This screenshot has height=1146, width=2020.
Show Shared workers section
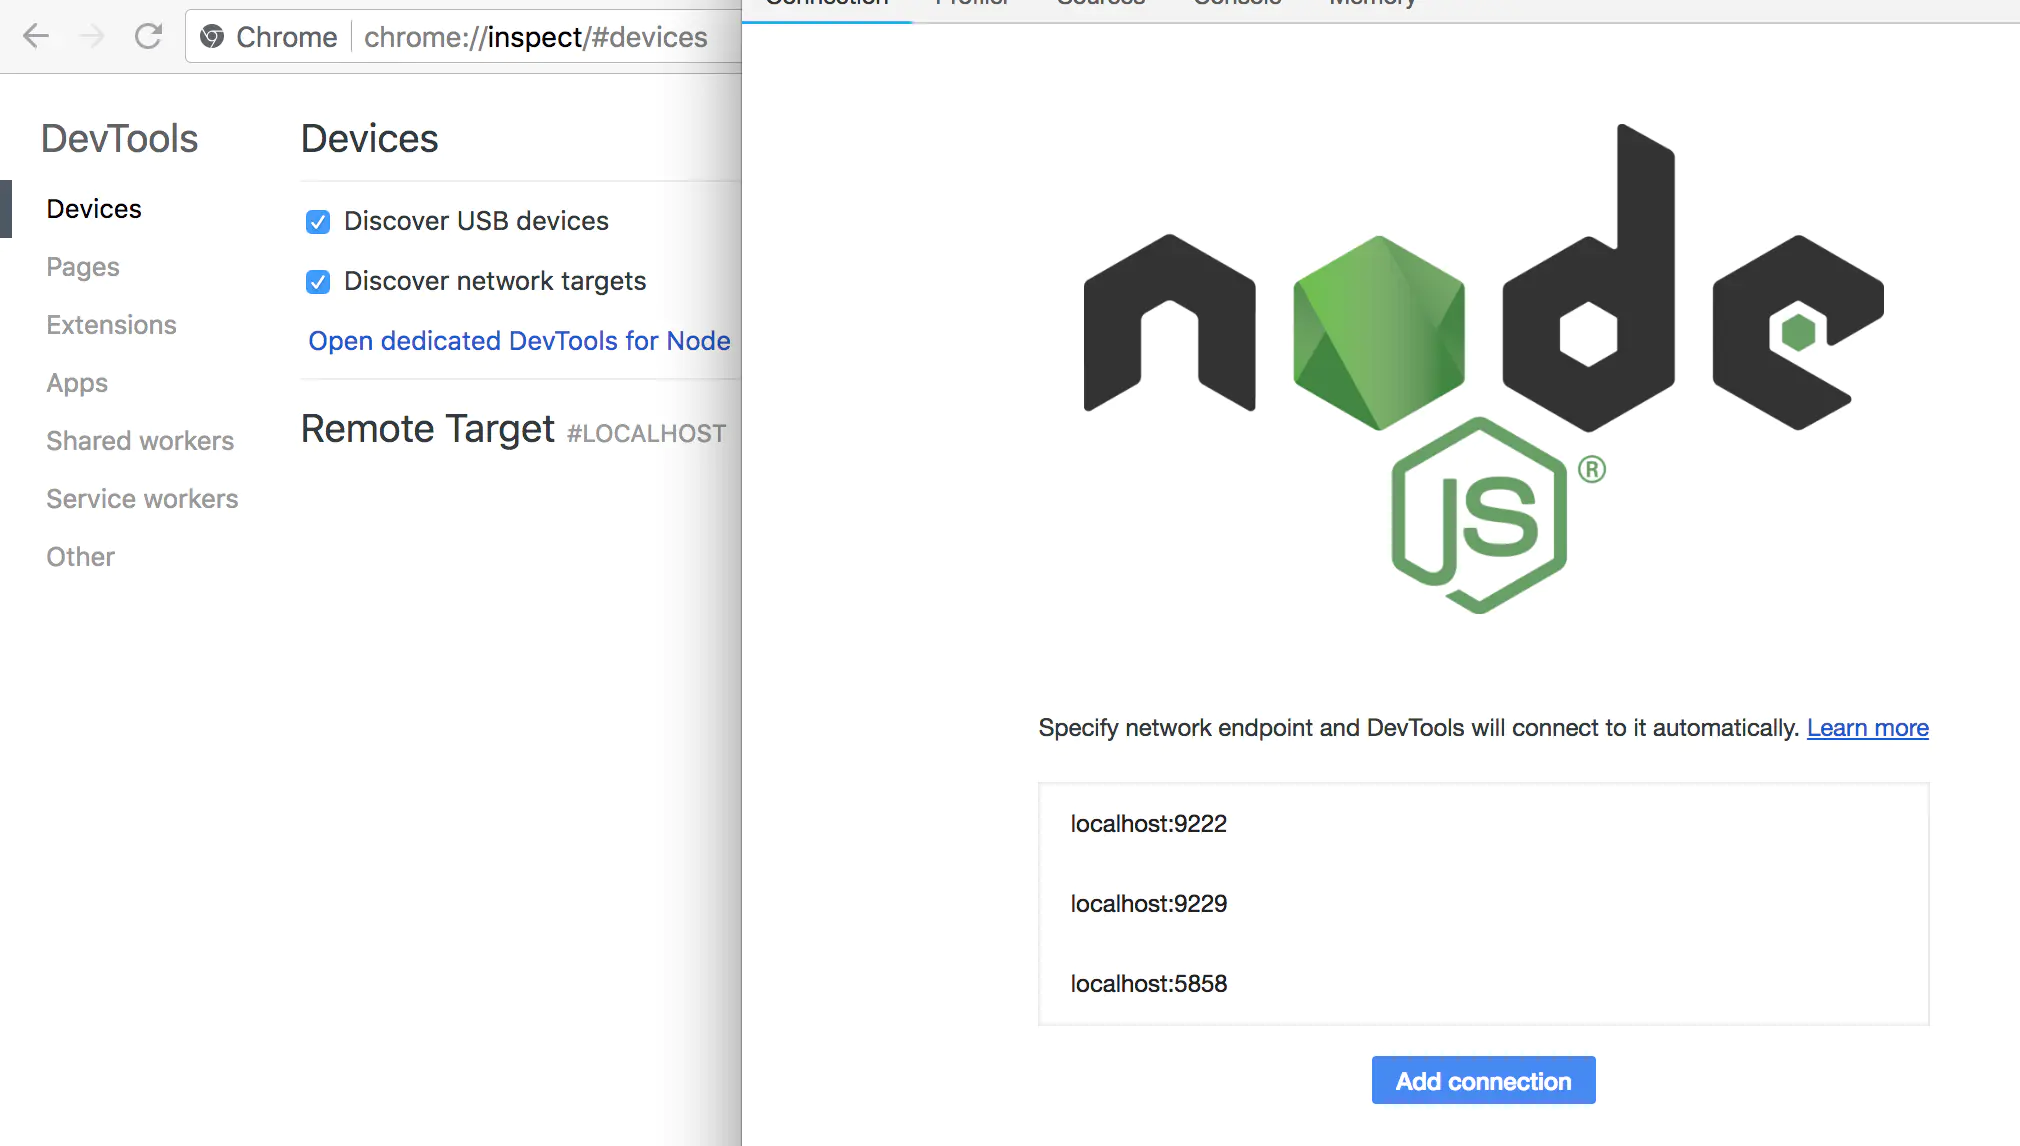click(140, 441)
